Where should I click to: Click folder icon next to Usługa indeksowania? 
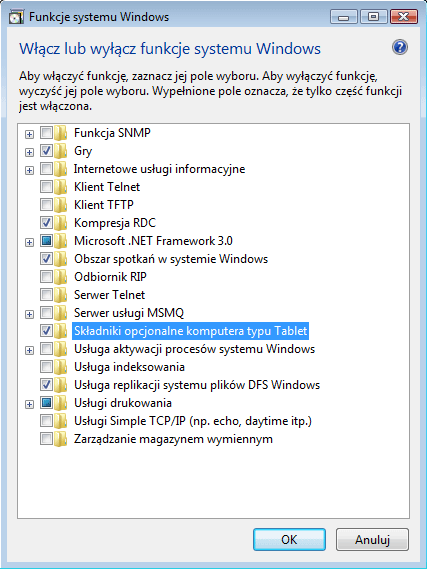coord(61,367)
